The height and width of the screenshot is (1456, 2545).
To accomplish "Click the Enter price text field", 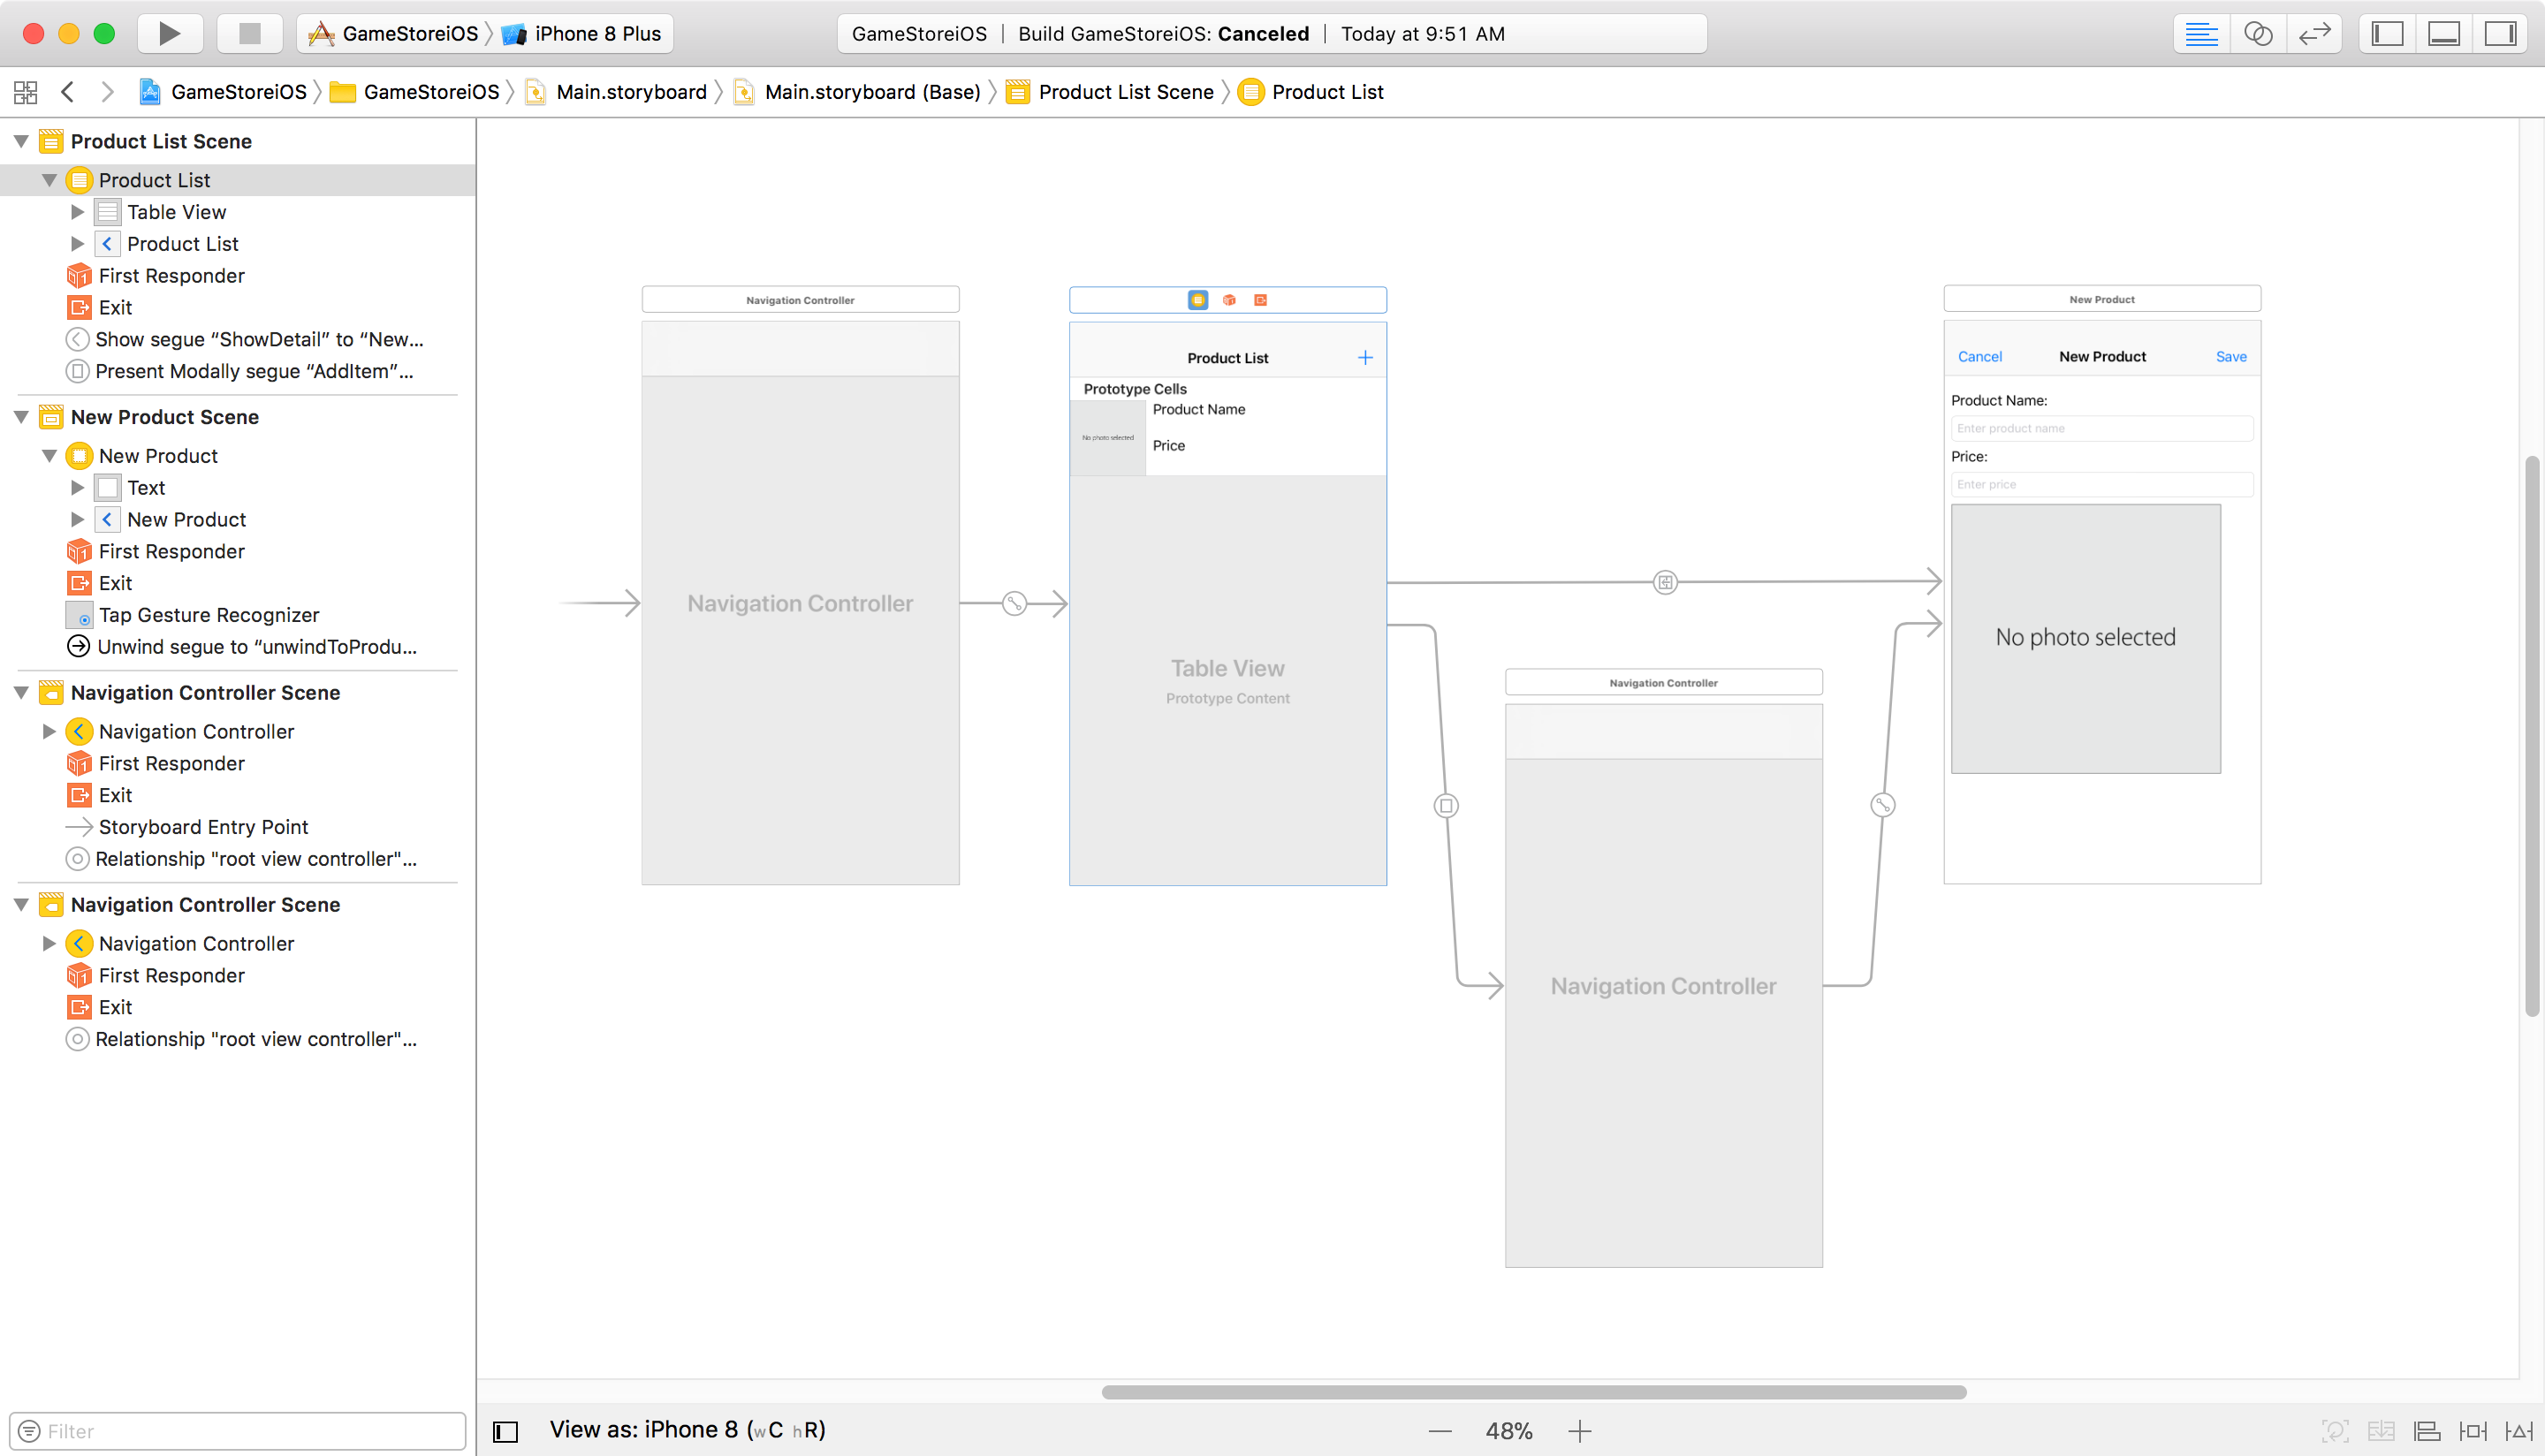I will click(x=2102, y=484).
